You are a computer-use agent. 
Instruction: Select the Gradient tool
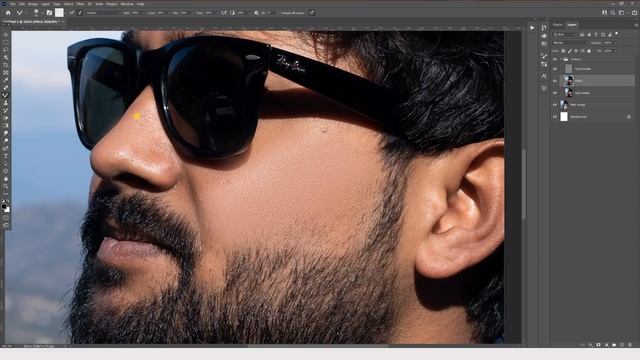pyautogui.click(x=6, y=126)
